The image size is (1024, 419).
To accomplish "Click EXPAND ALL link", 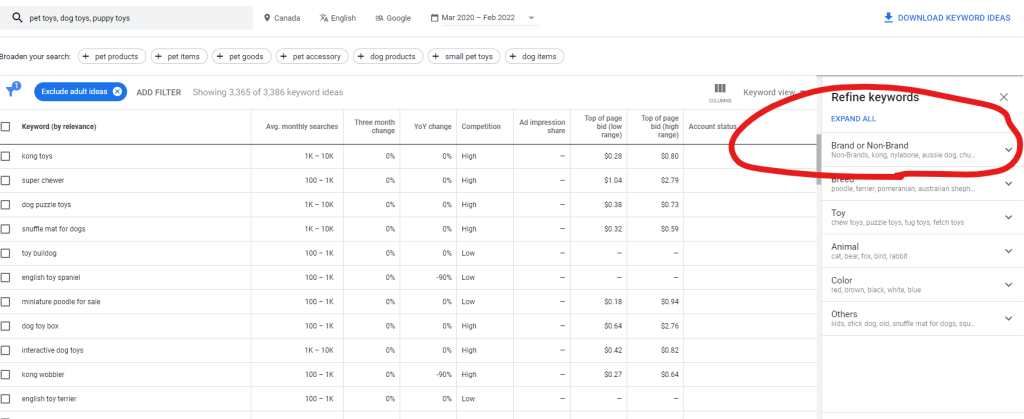I will pyautogui.click(x=853, y=119).
